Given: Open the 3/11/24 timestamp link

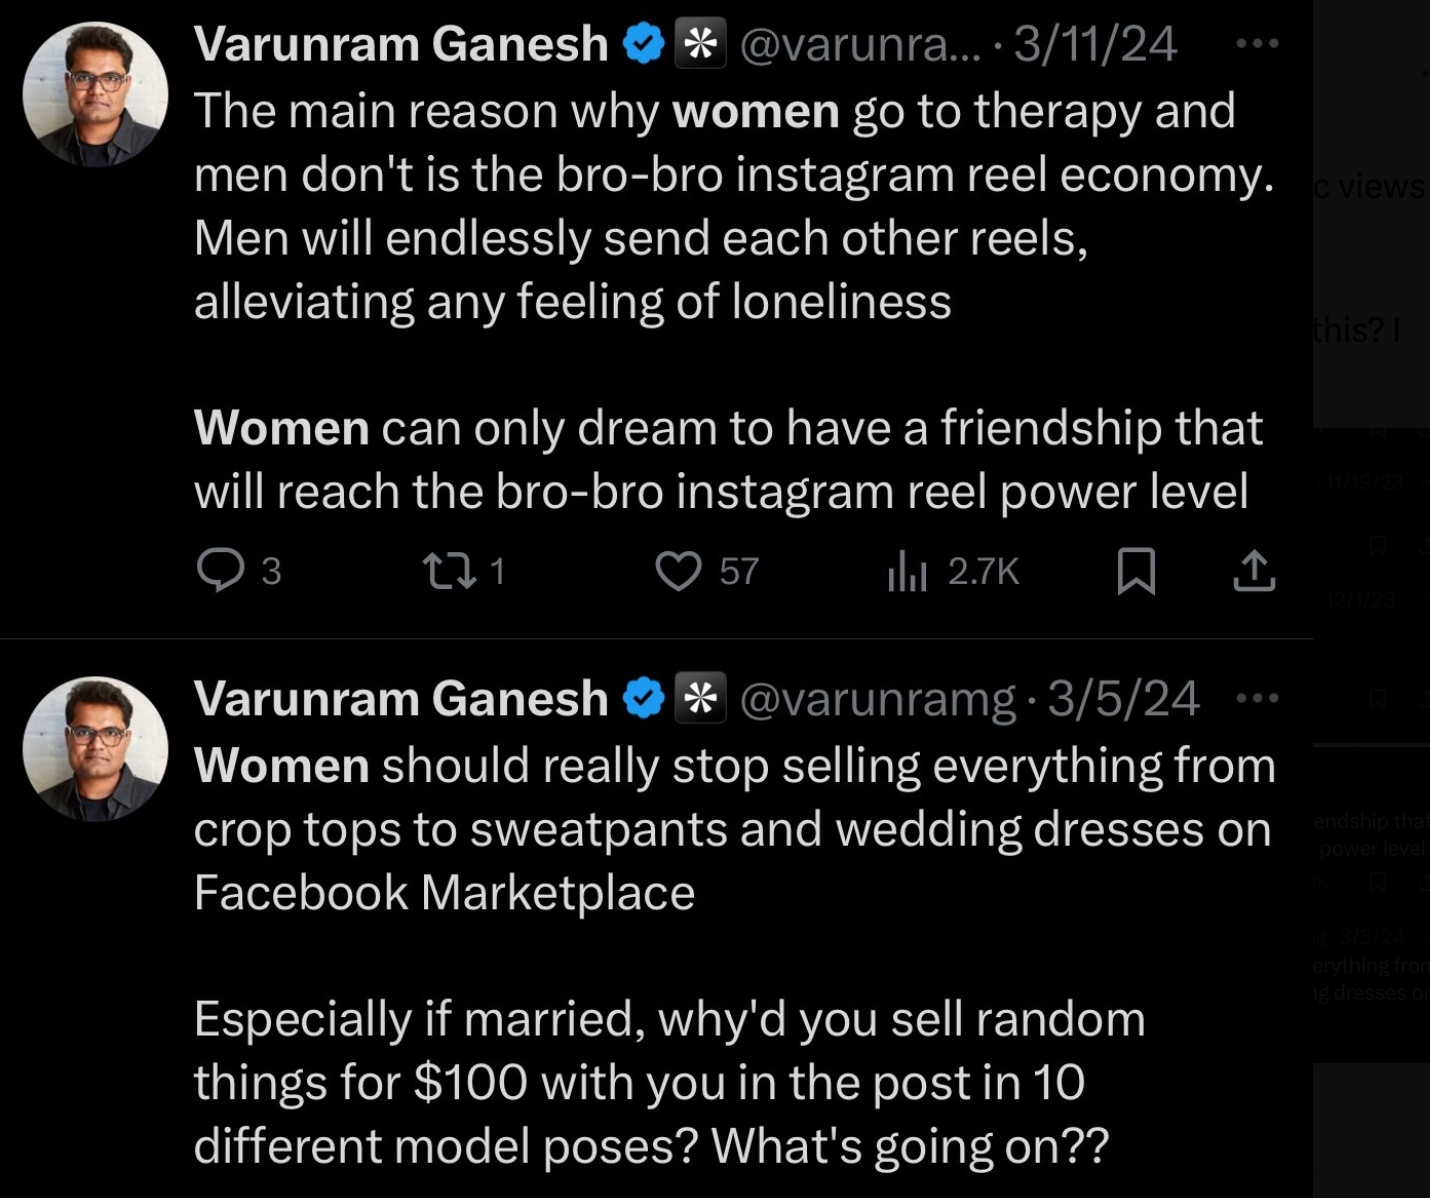Looking at the screenshot, I should [1095, 44].
